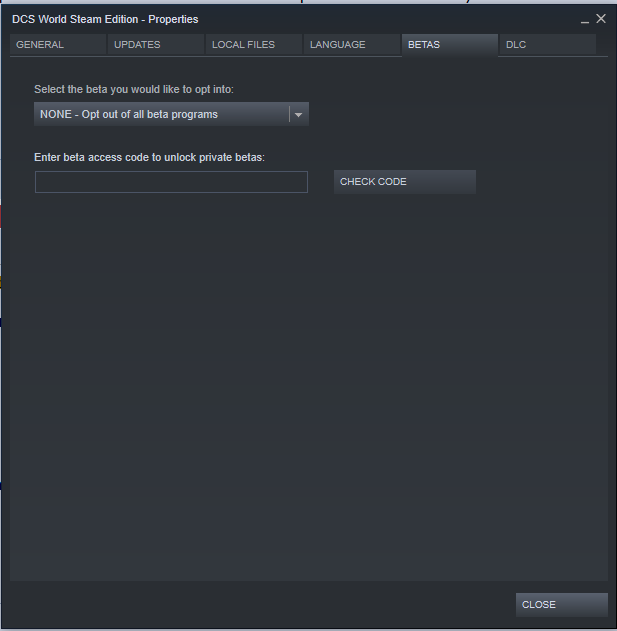Switch to the UPDATES tab
This screenshot has width=617, height=631.
coord(156,45)
